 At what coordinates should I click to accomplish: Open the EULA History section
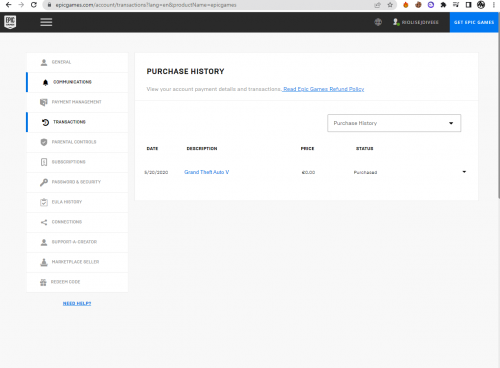(77, 202)
